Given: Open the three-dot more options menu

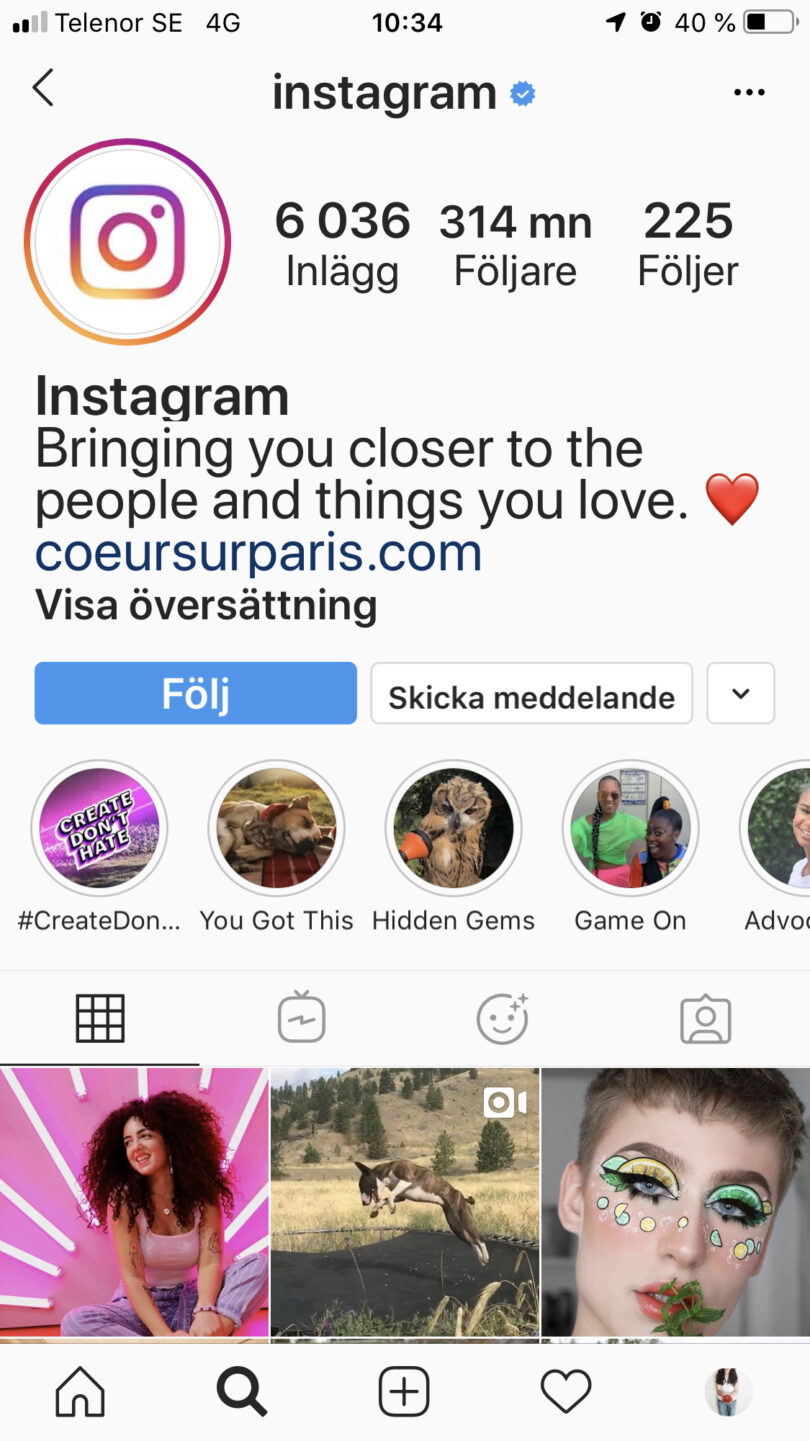Looking at the screenshot, I should pos(749,93).
